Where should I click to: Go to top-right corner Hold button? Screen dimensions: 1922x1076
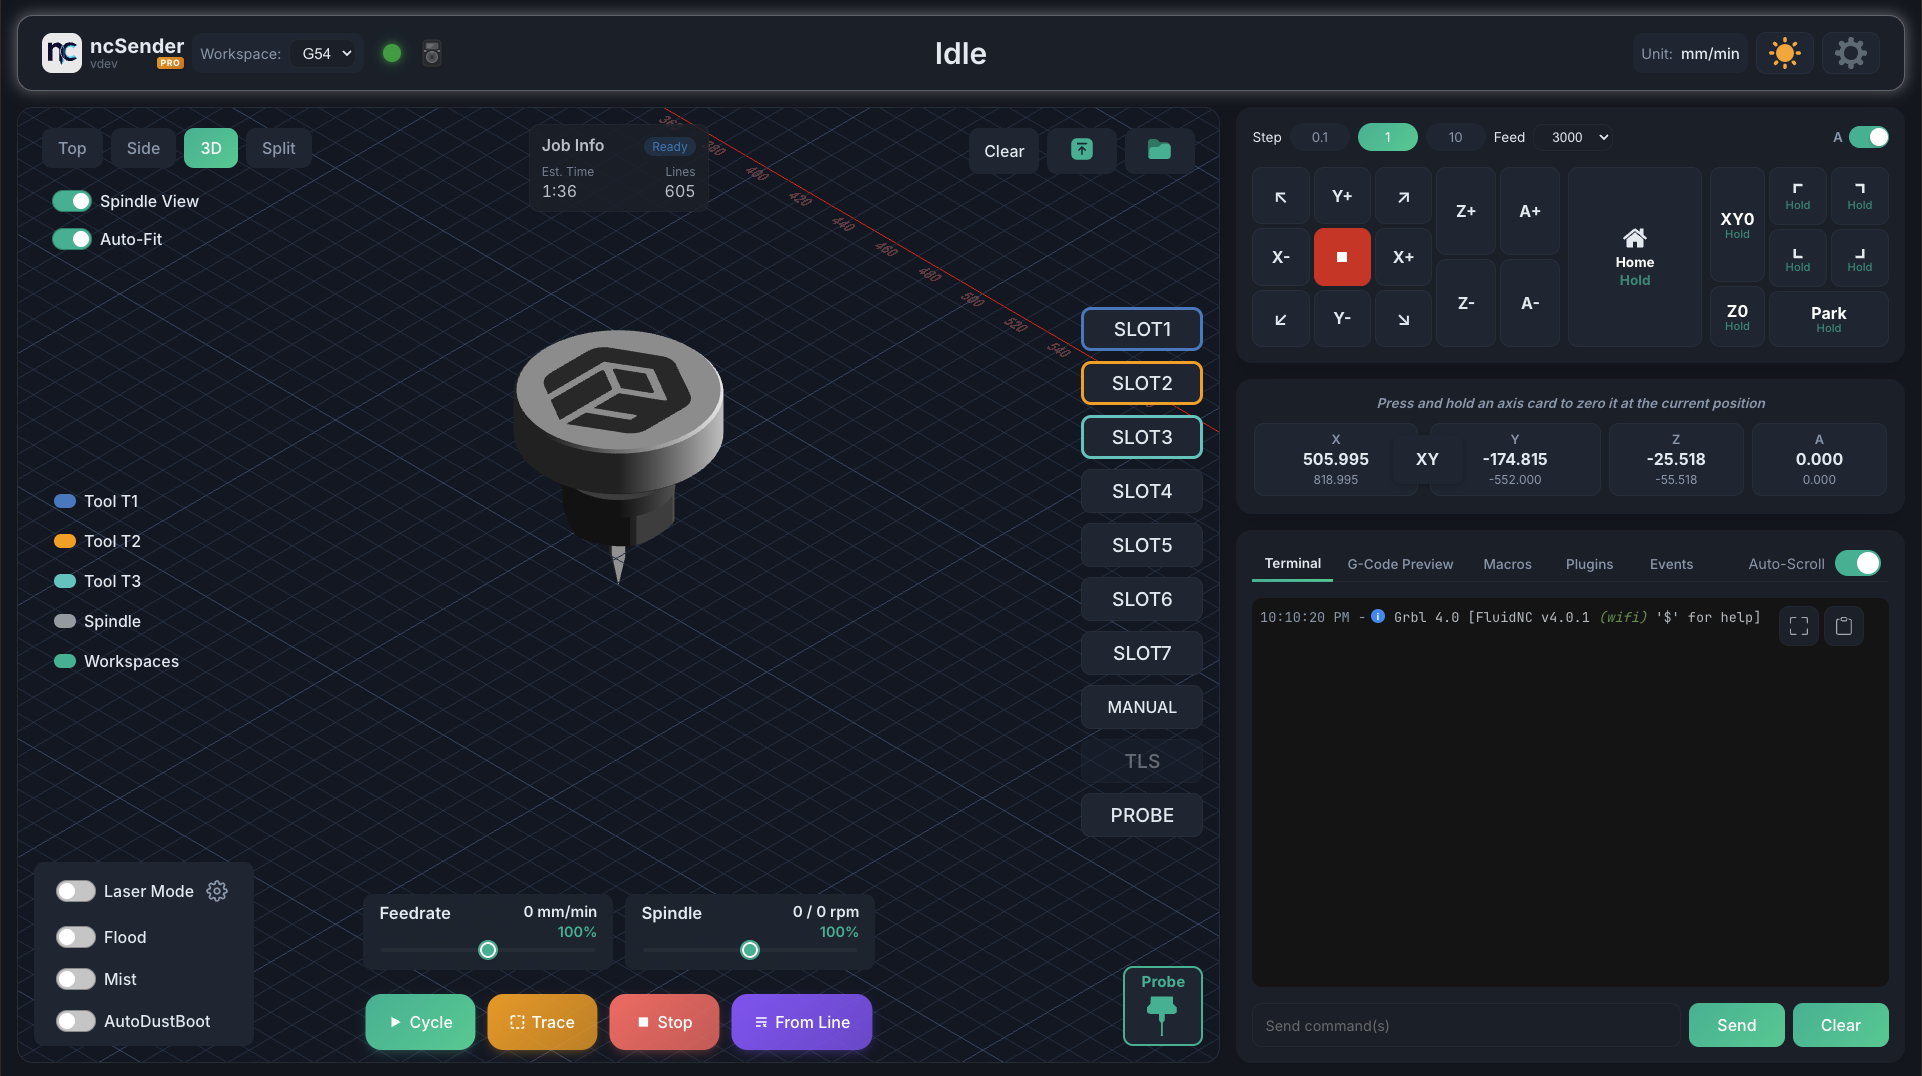tap(1860, 195)
